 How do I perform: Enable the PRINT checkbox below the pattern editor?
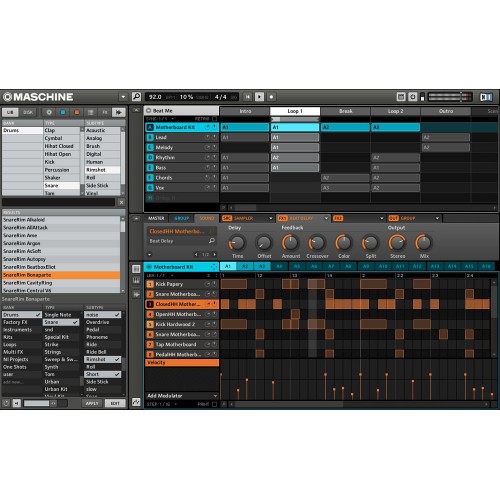point(214,404)
